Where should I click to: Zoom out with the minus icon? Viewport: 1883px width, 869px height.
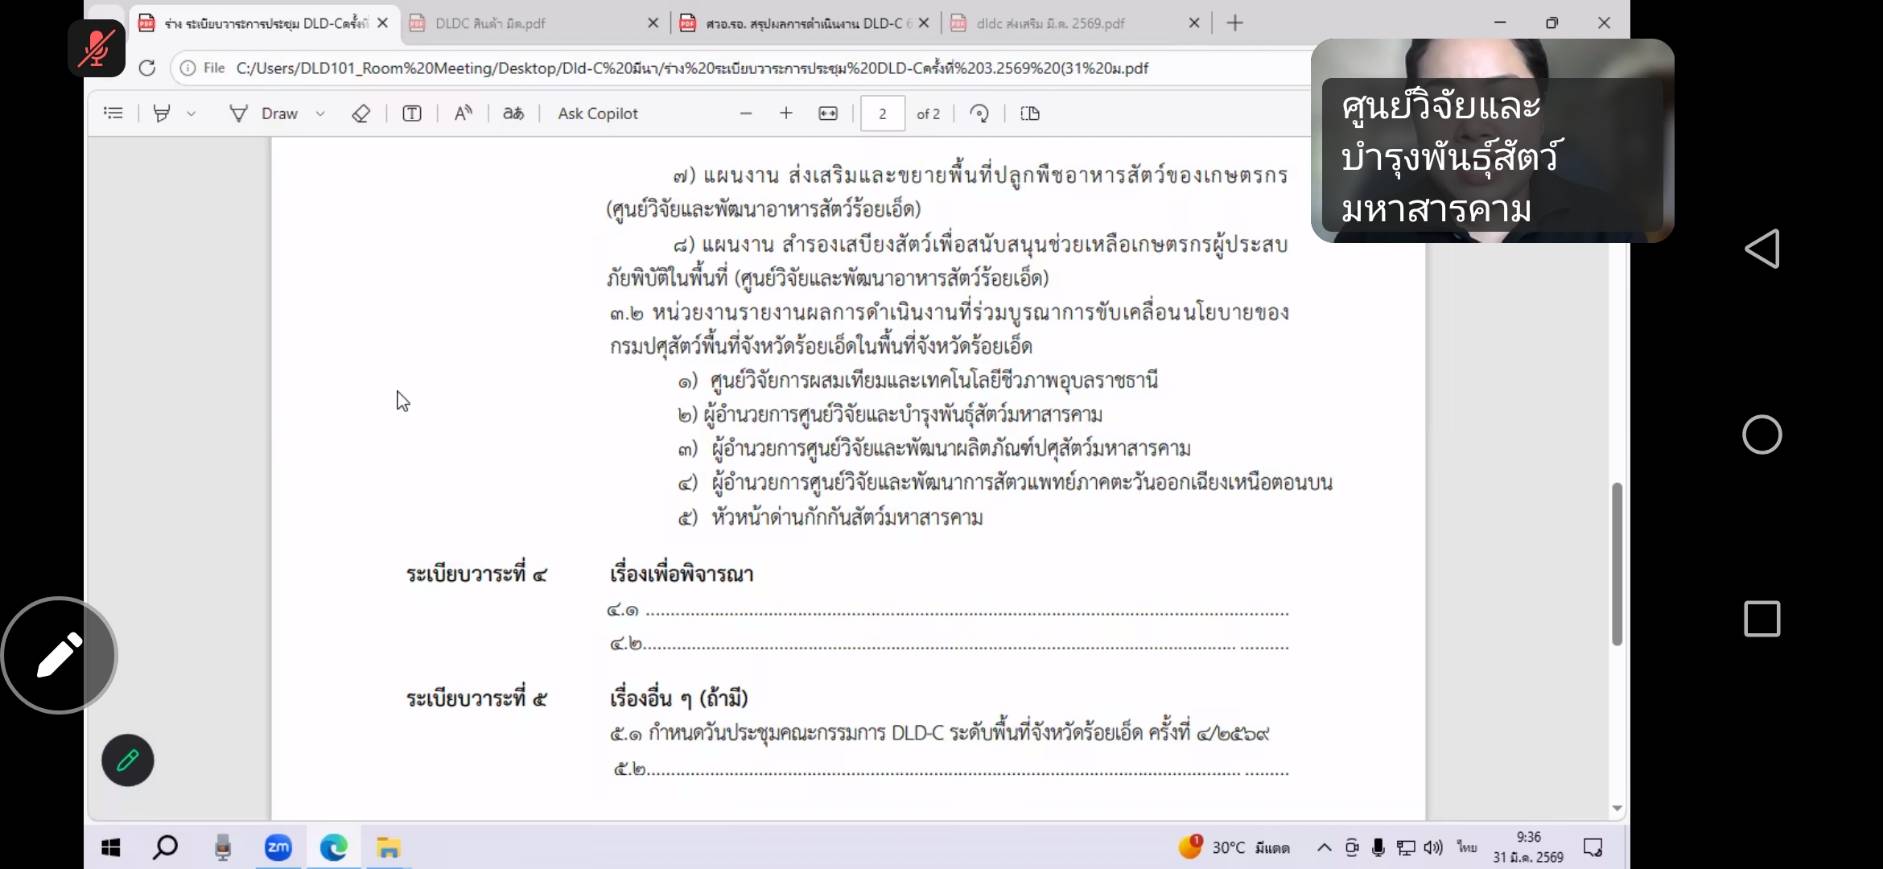746,114
